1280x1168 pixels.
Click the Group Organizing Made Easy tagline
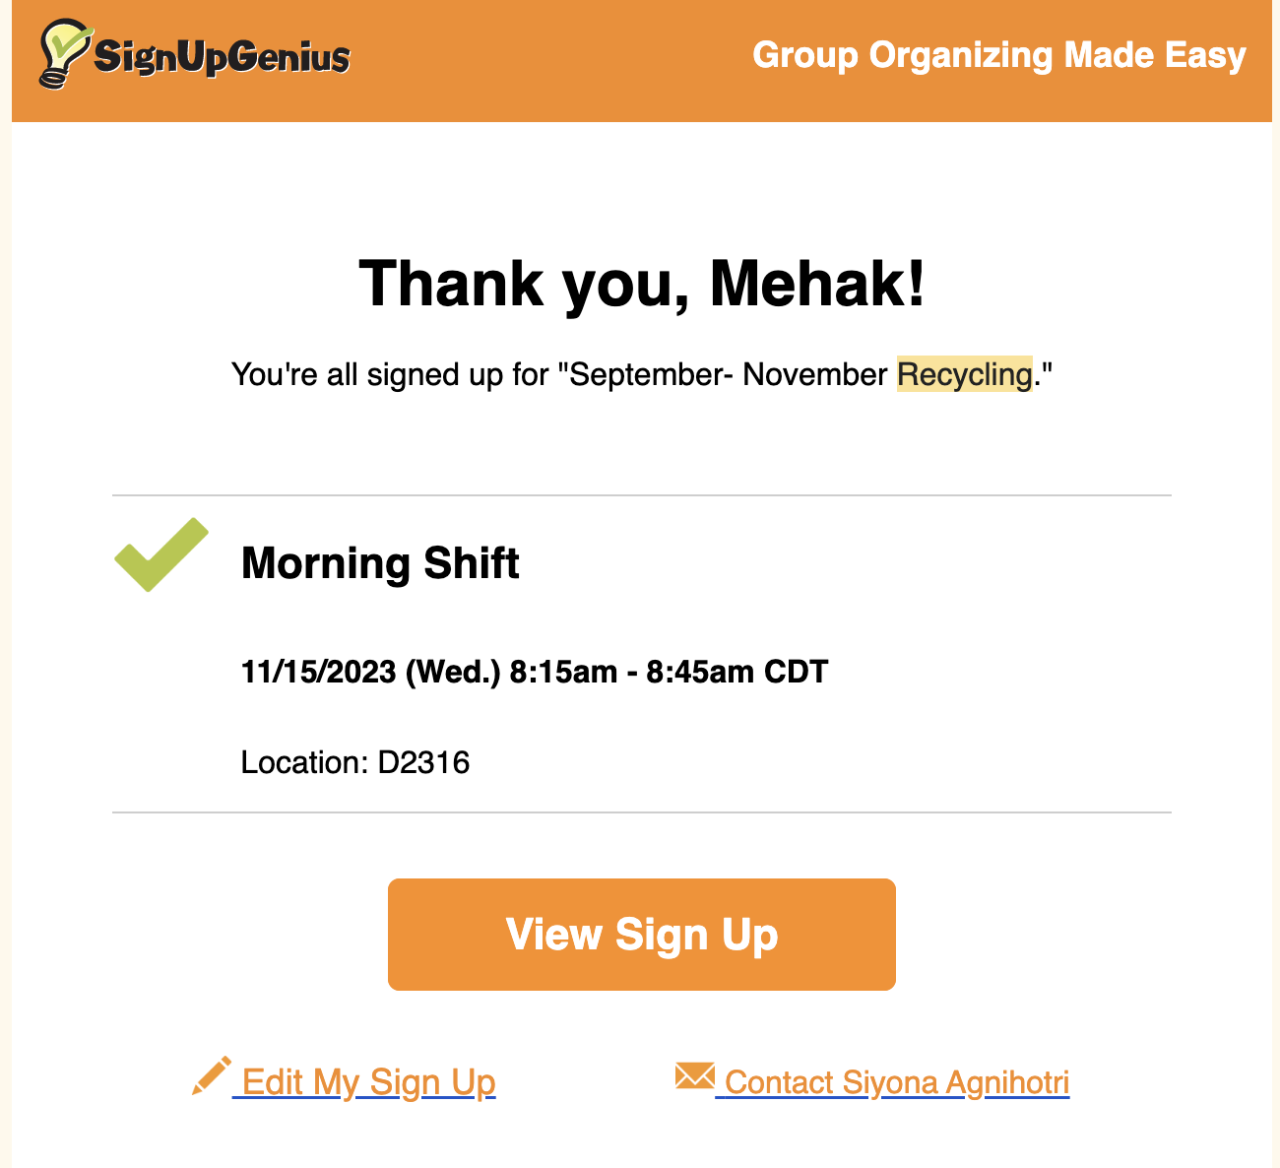998,55
